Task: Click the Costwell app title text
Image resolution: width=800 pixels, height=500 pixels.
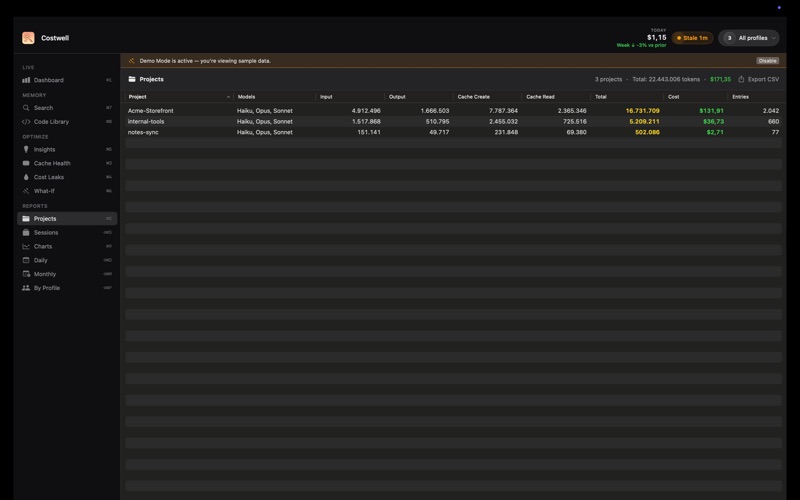Action: click(55, 38)
